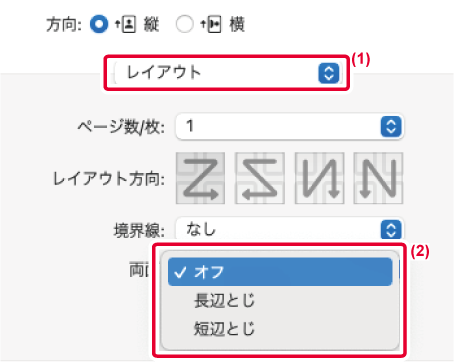Click the landscape orientation icon
Screen dimensions: 454x362
coord(211,25)
